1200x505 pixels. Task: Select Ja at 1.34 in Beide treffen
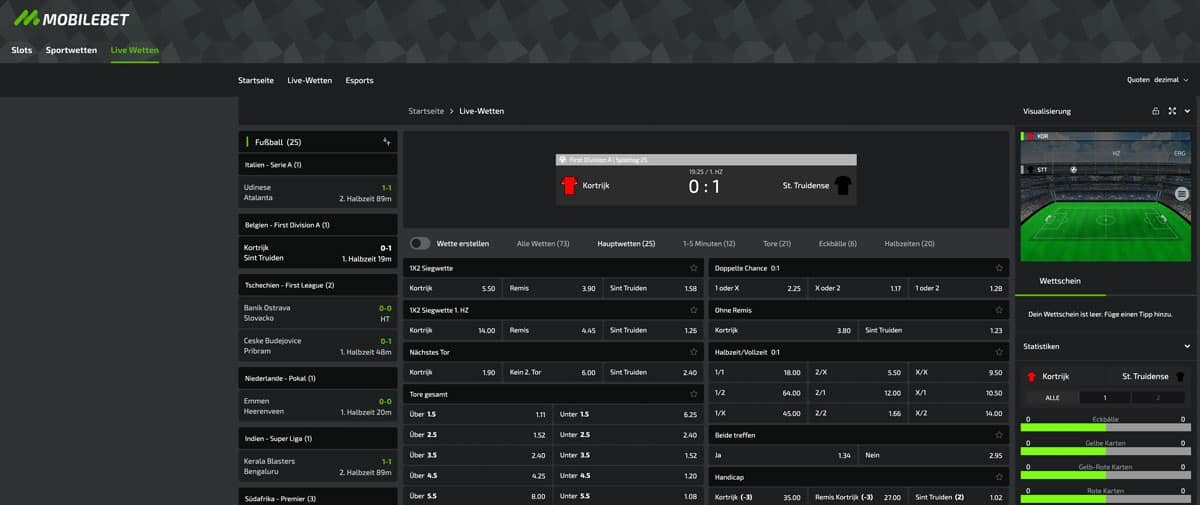pos(783,455)
